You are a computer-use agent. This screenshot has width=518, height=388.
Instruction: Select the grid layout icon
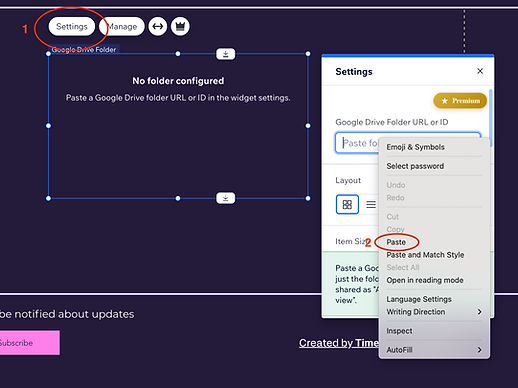[347, 204]
